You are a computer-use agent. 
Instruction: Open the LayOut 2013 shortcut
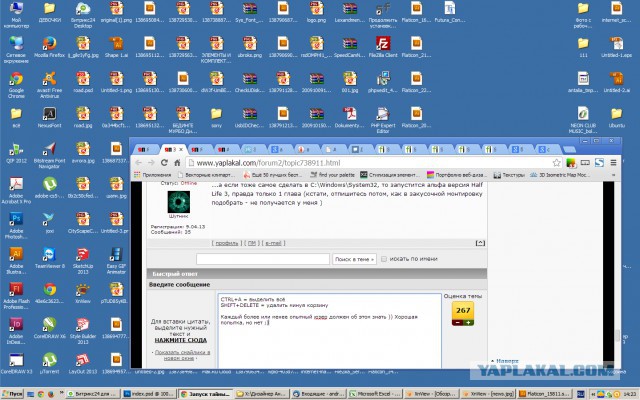[83, 361]
